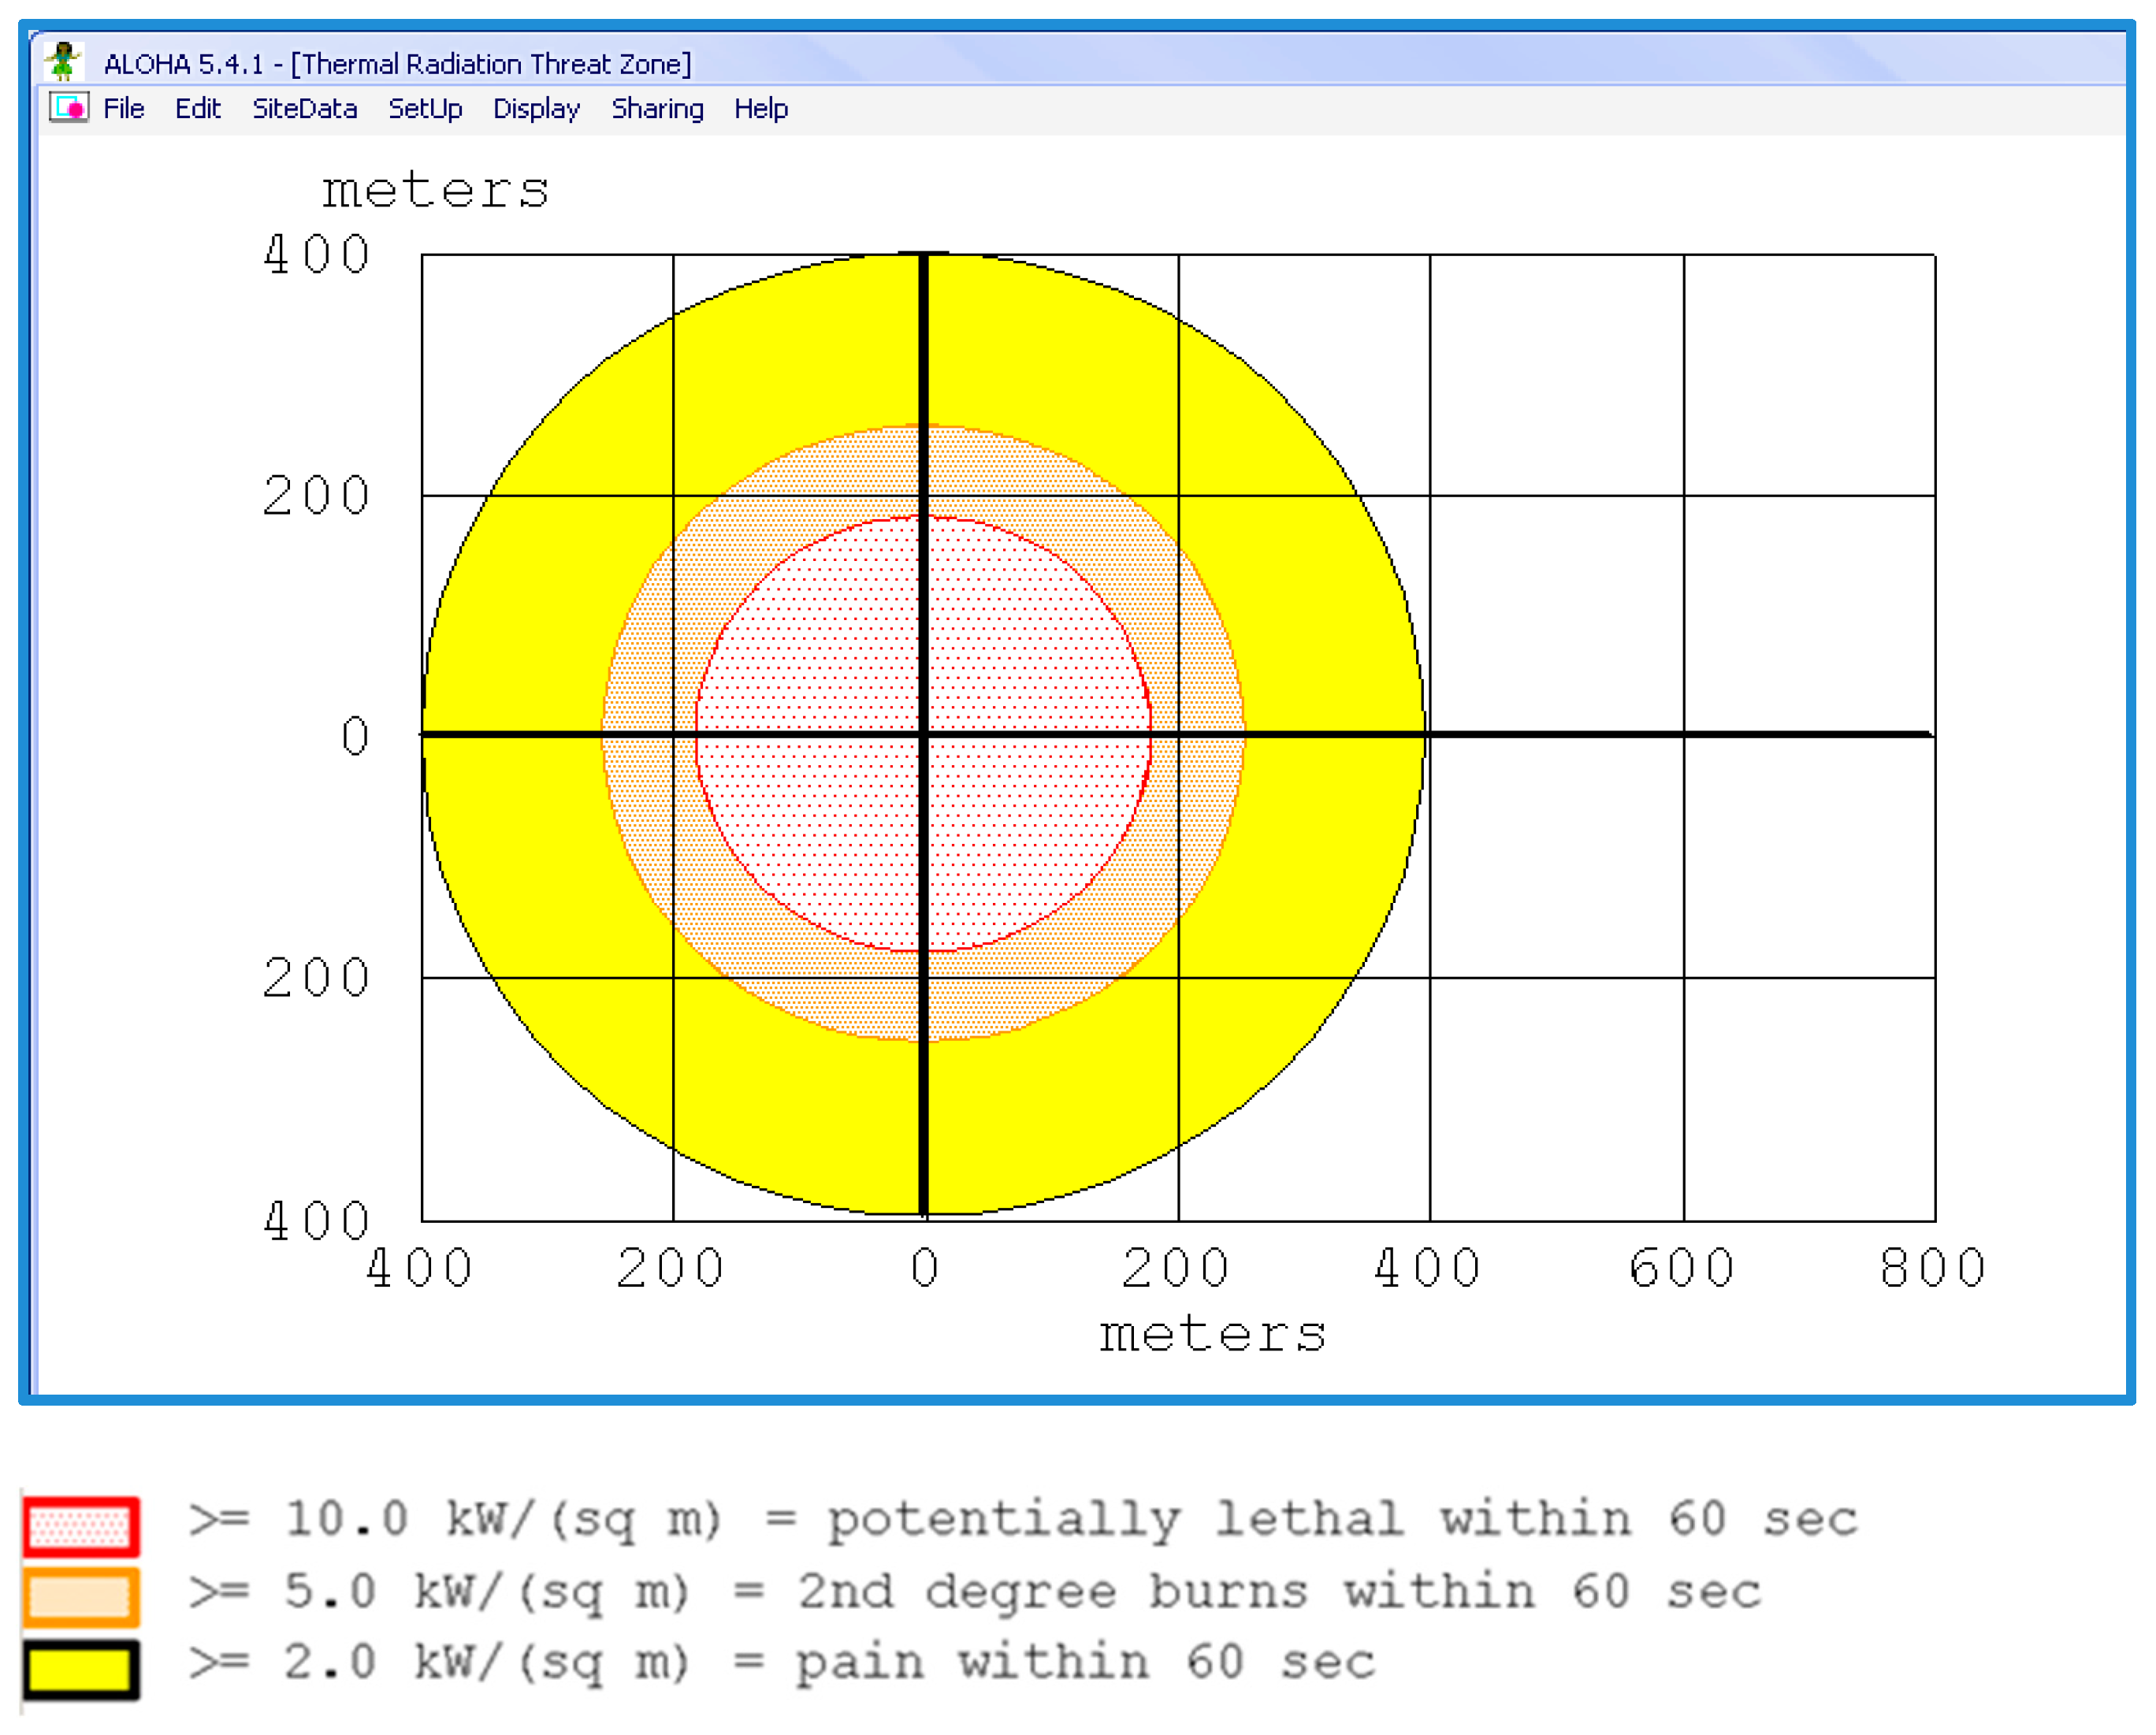This screenshot has width=2156, height=1735.
Task: Click the '2nd degree burns within 60 sec' text
Action: [1279, 1592]
